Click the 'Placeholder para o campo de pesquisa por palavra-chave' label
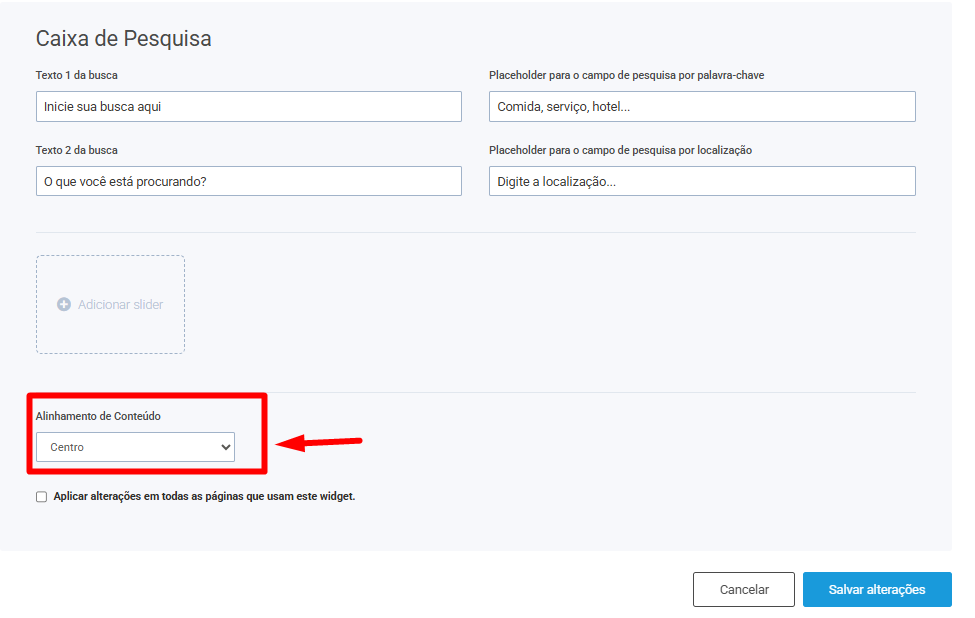This screenshot has height=618, width=975. click(x=626, y=75)
